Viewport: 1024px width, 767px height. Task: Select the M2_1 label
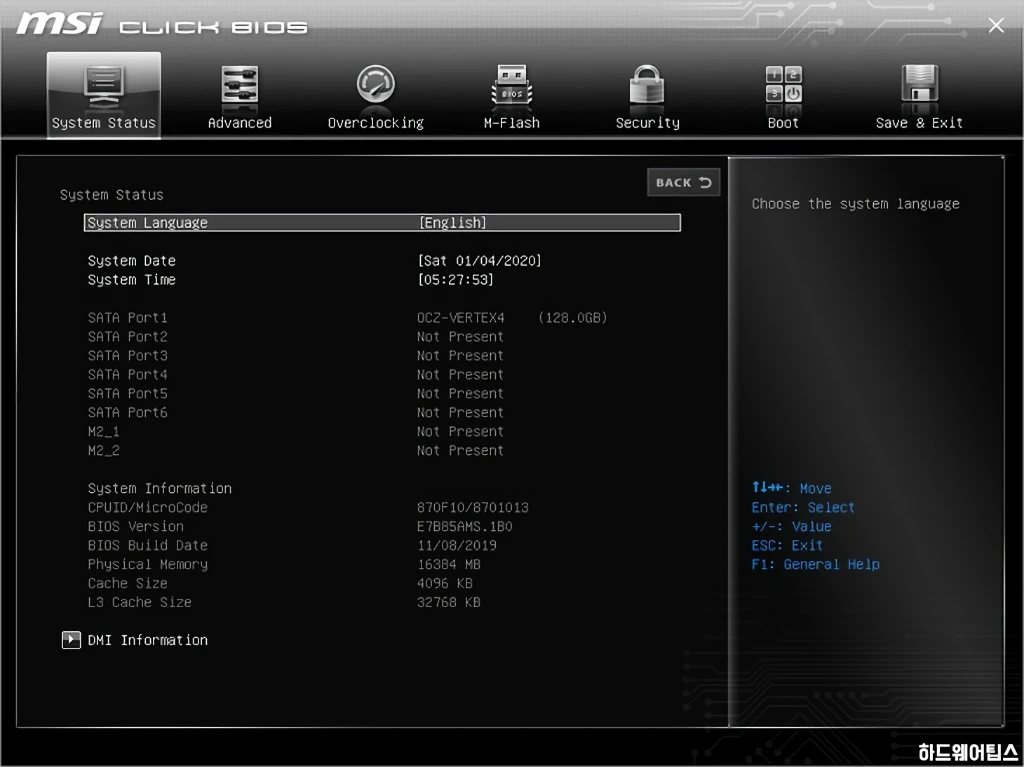coord(104,432)
